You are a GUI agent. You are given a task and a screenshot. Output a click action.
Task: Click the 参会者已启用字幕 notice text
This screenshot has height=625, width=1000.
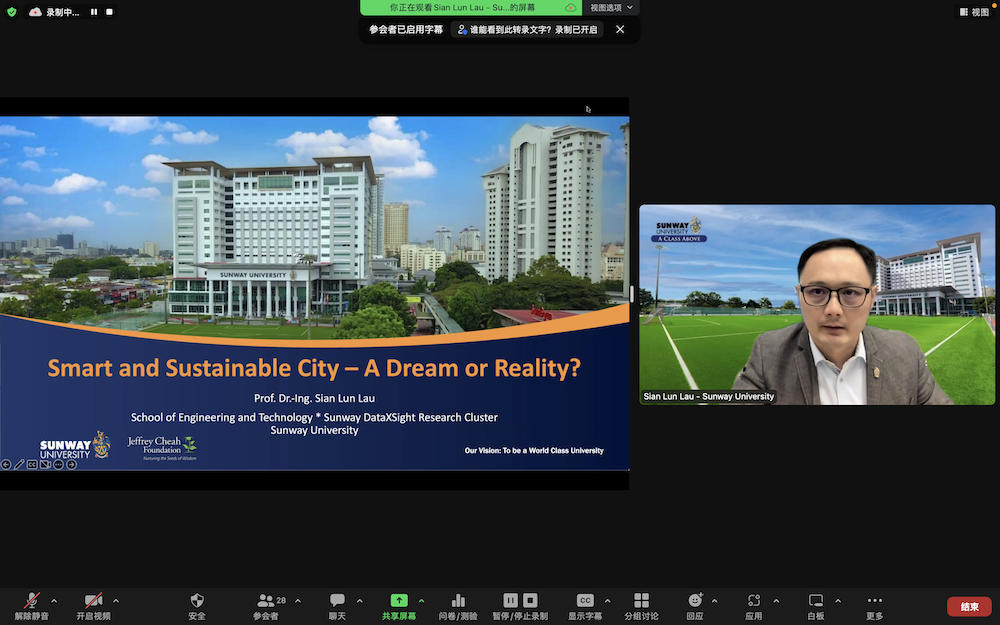tap(406, 29)
